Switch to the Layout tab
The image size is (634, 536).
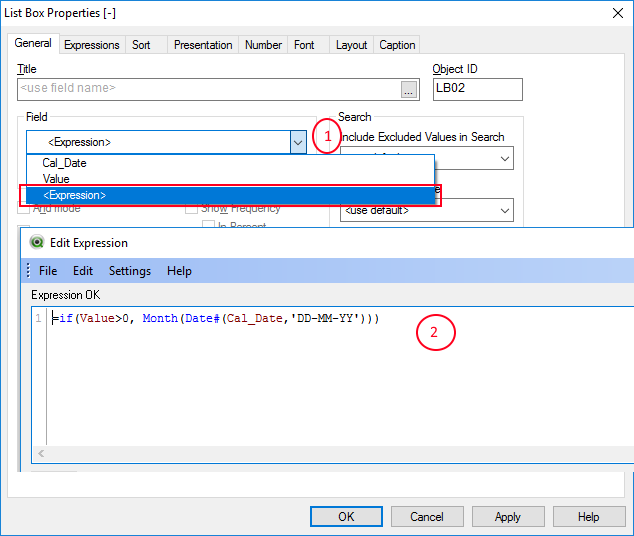351,45
